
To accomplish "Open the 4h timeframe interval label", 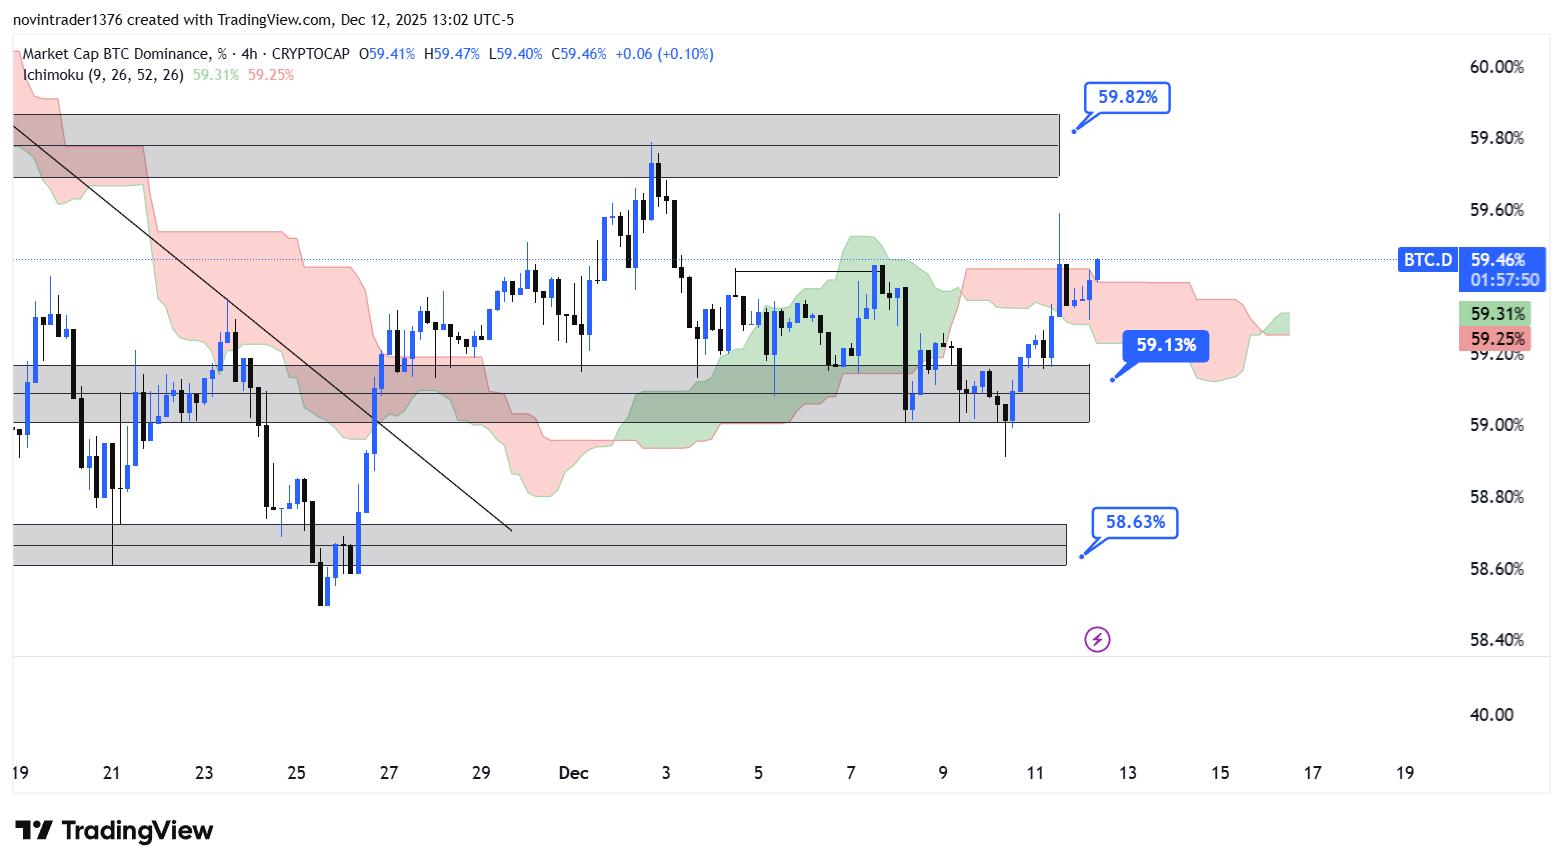I will [x=249, y=54].
